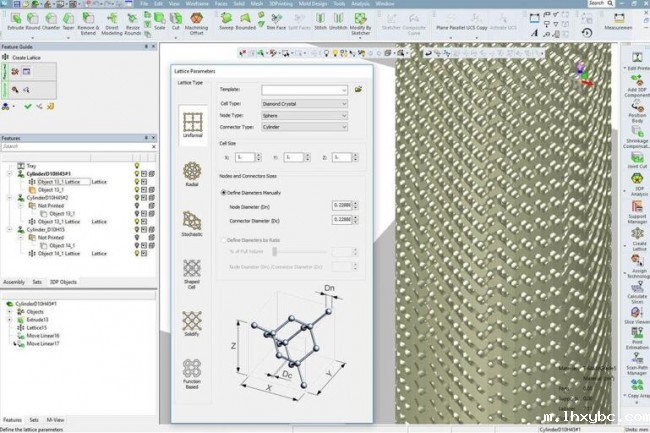Screen dimensions: 650x433
Task: Open Connector Type dropdown showing Cylinder
Action: pos(304,127)
